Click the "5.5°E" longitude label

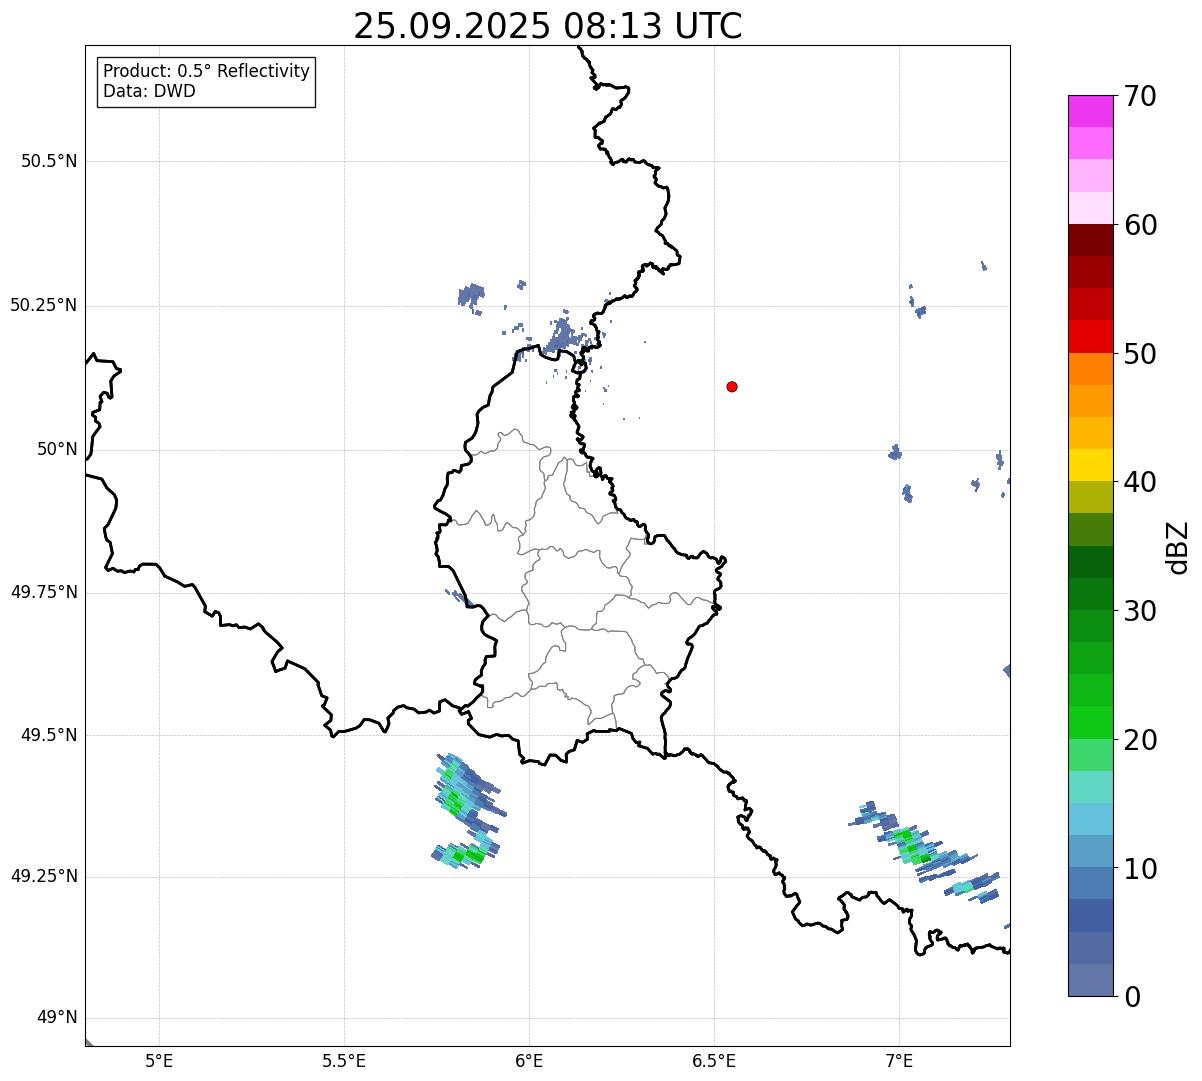[x=344, y=1061]
